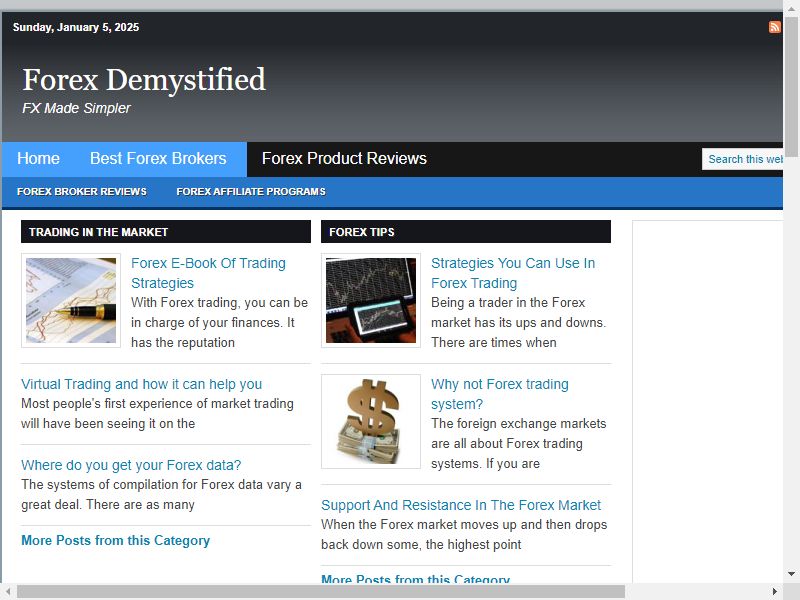
Task: Click the horizontal scrollbar right arrow
Action: click(775, 592)
